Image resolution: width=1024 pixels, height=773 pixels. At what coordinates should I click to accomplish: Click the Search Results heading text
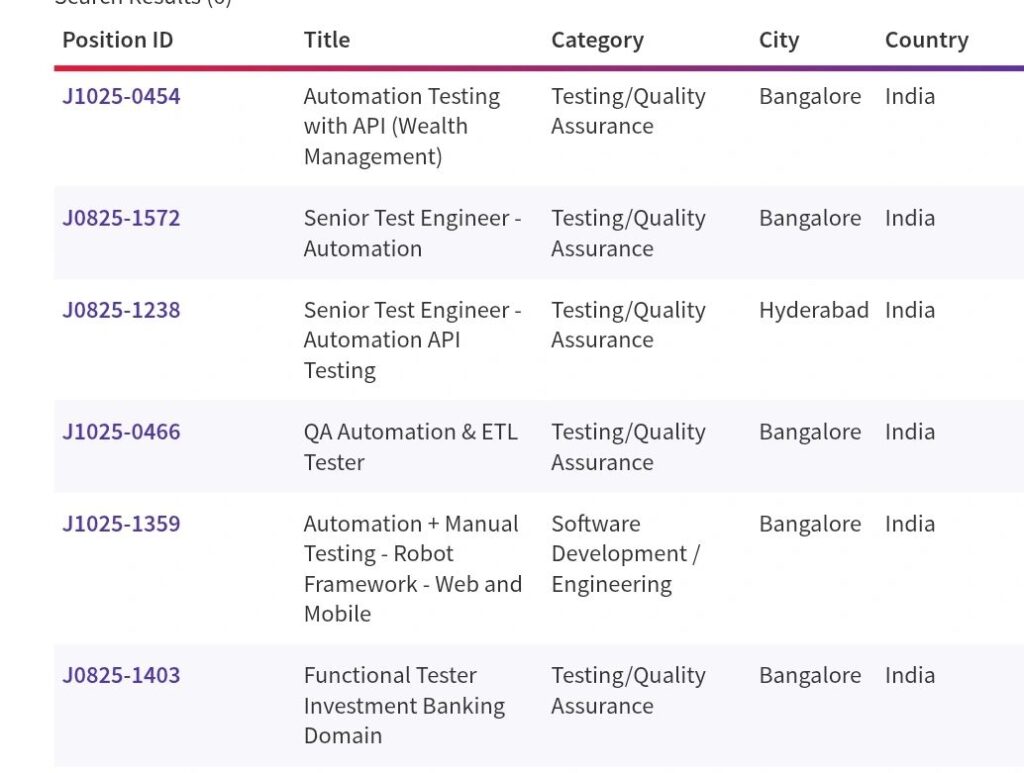pyautogui.click(x=142, y=3)
